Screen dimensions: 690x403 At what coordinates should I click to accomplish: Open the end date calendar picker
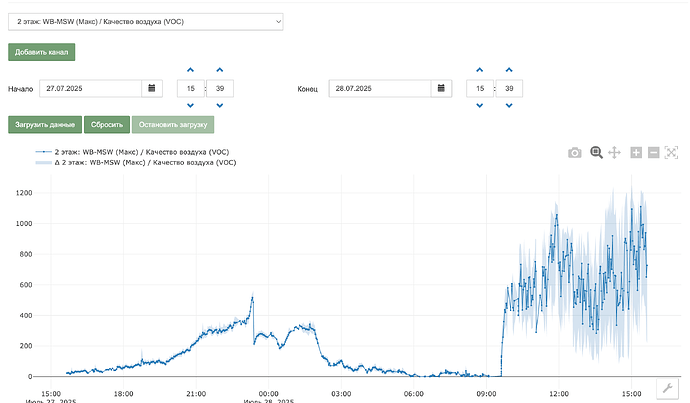point(441,88)
